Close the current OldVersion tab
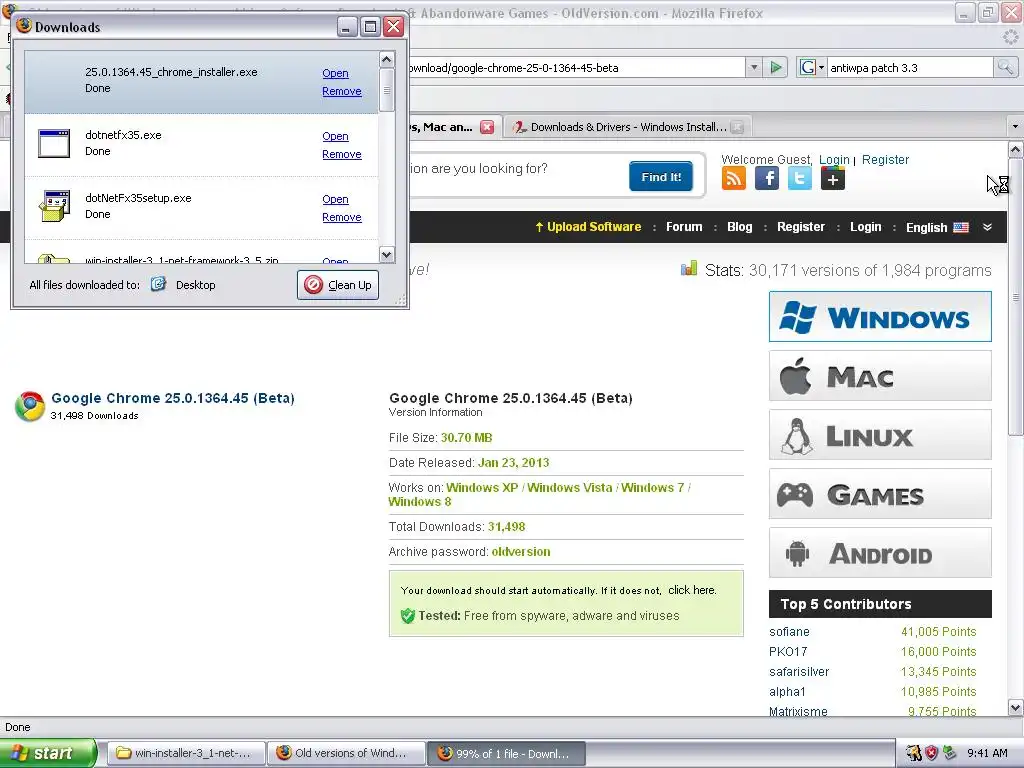This screenshot has width=1024, height=768. [x=487, y=127]
